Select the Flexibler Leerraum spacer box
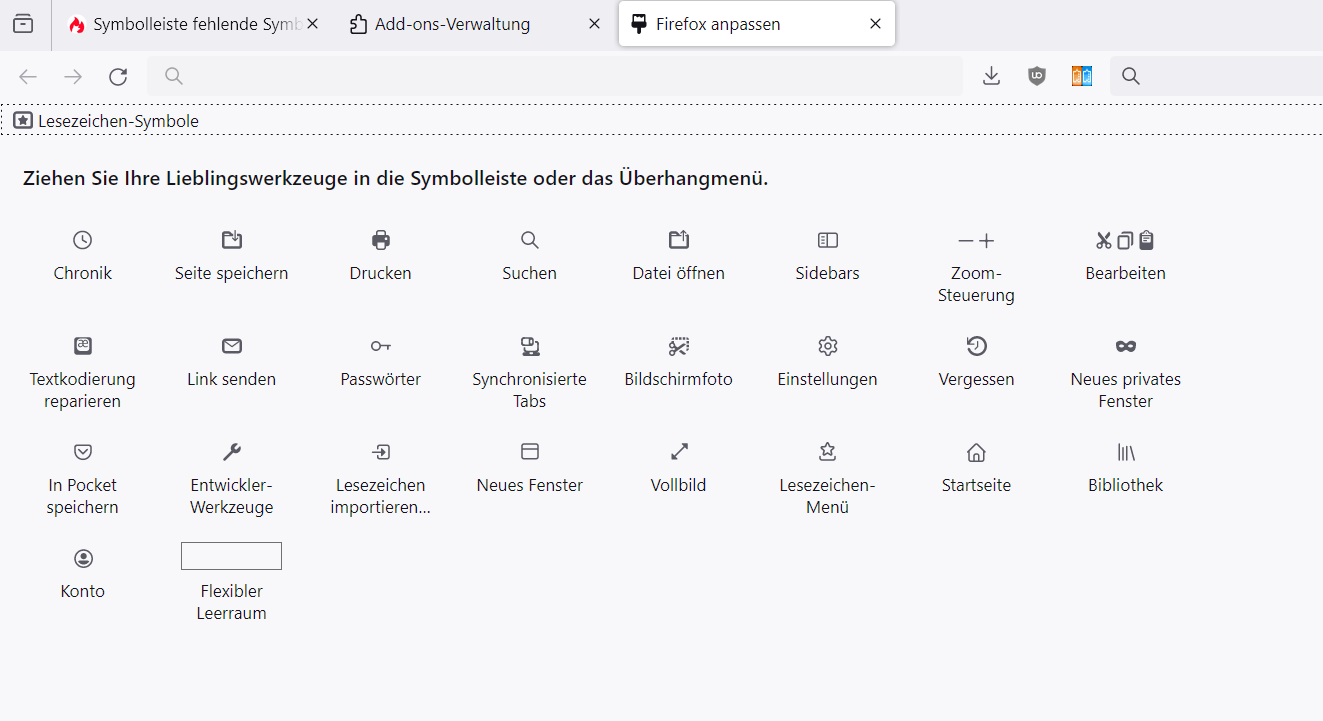 tap(231, 556)
